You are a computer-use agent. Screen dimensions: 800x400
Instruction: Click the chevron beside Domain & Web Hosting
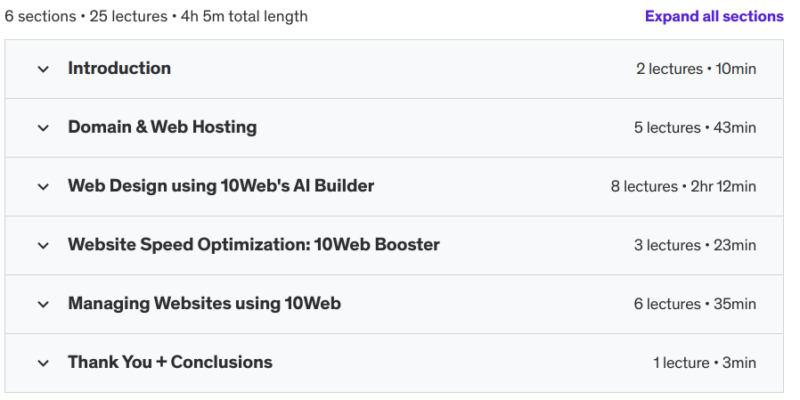pyautogui.click(x=43, y=128)
